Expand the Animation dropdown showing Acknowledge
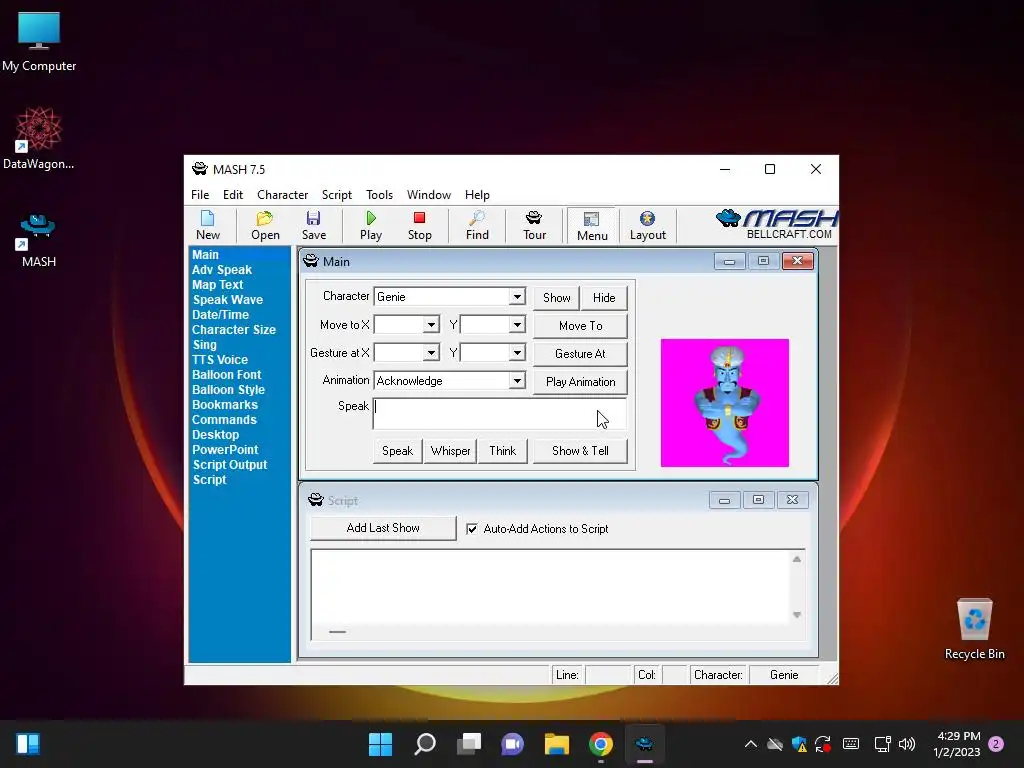 517,381
